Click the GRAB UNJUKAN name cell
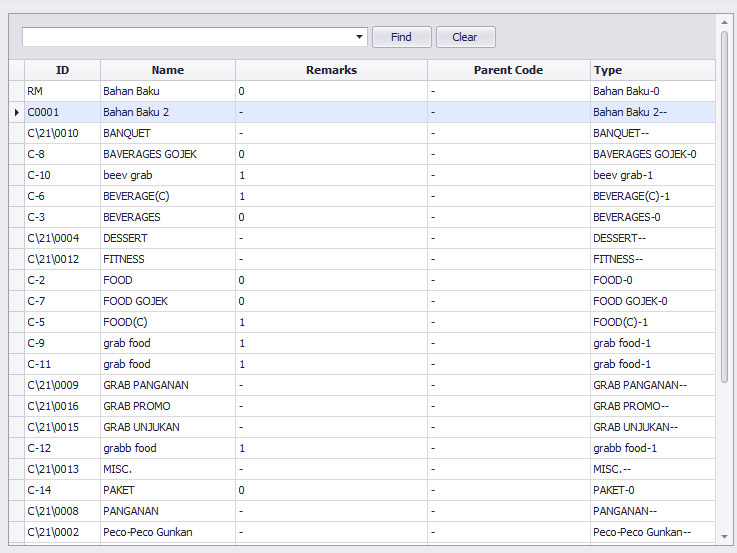Image resolution: width=737 pixels, height=553 pixels. 168,427
